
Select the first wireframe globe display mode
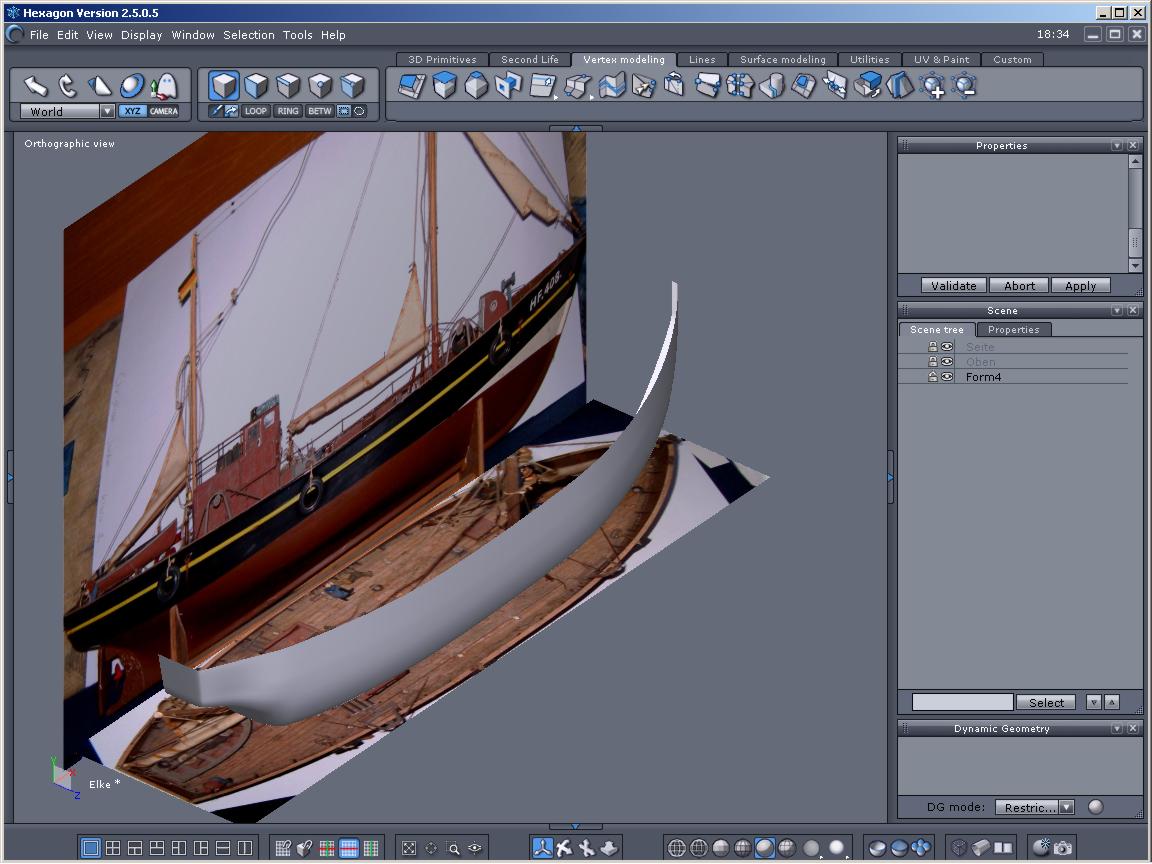pyautogui.click(x=676, y=848)
